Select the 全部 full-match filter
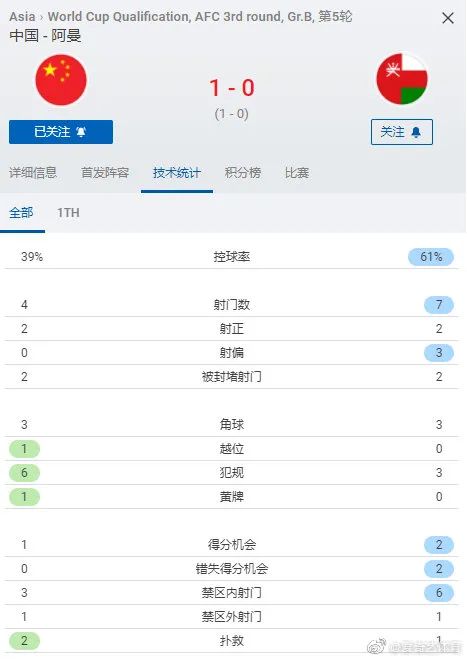 (21, 212)
